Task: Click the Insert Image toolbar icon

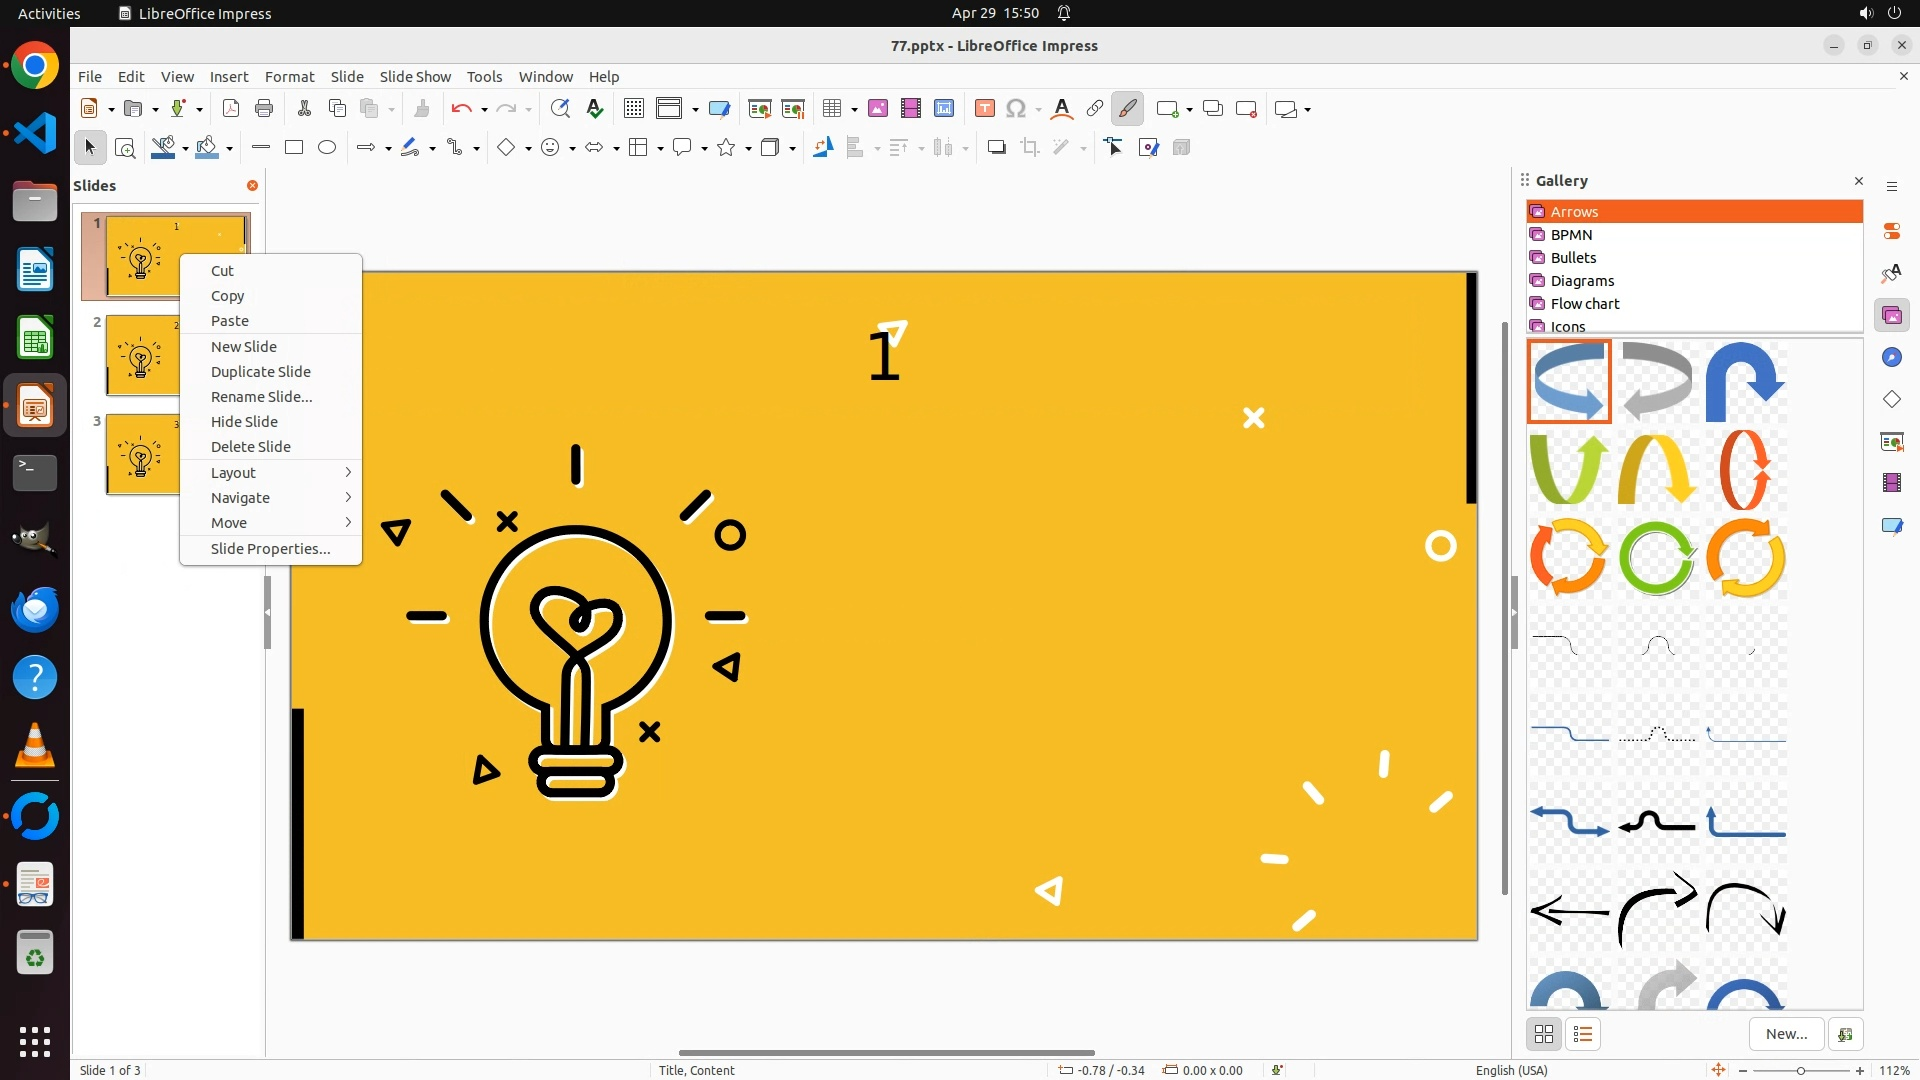Action: (x=877, y=109)
